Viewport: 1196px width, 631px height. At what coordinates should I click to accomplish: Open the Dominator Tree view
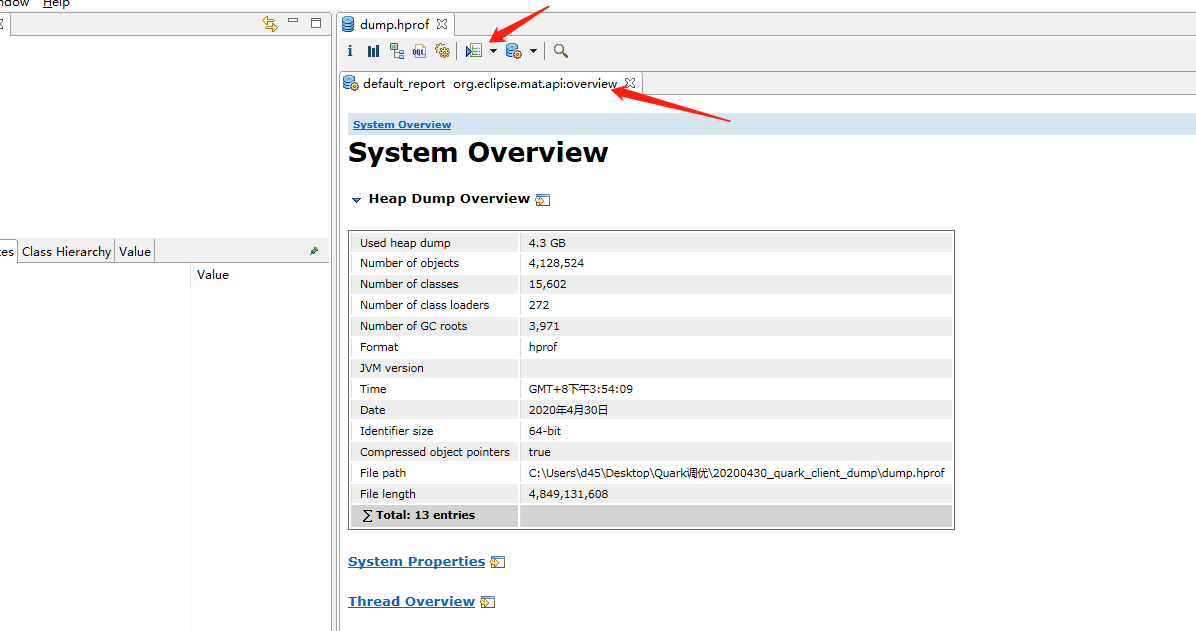397,51
